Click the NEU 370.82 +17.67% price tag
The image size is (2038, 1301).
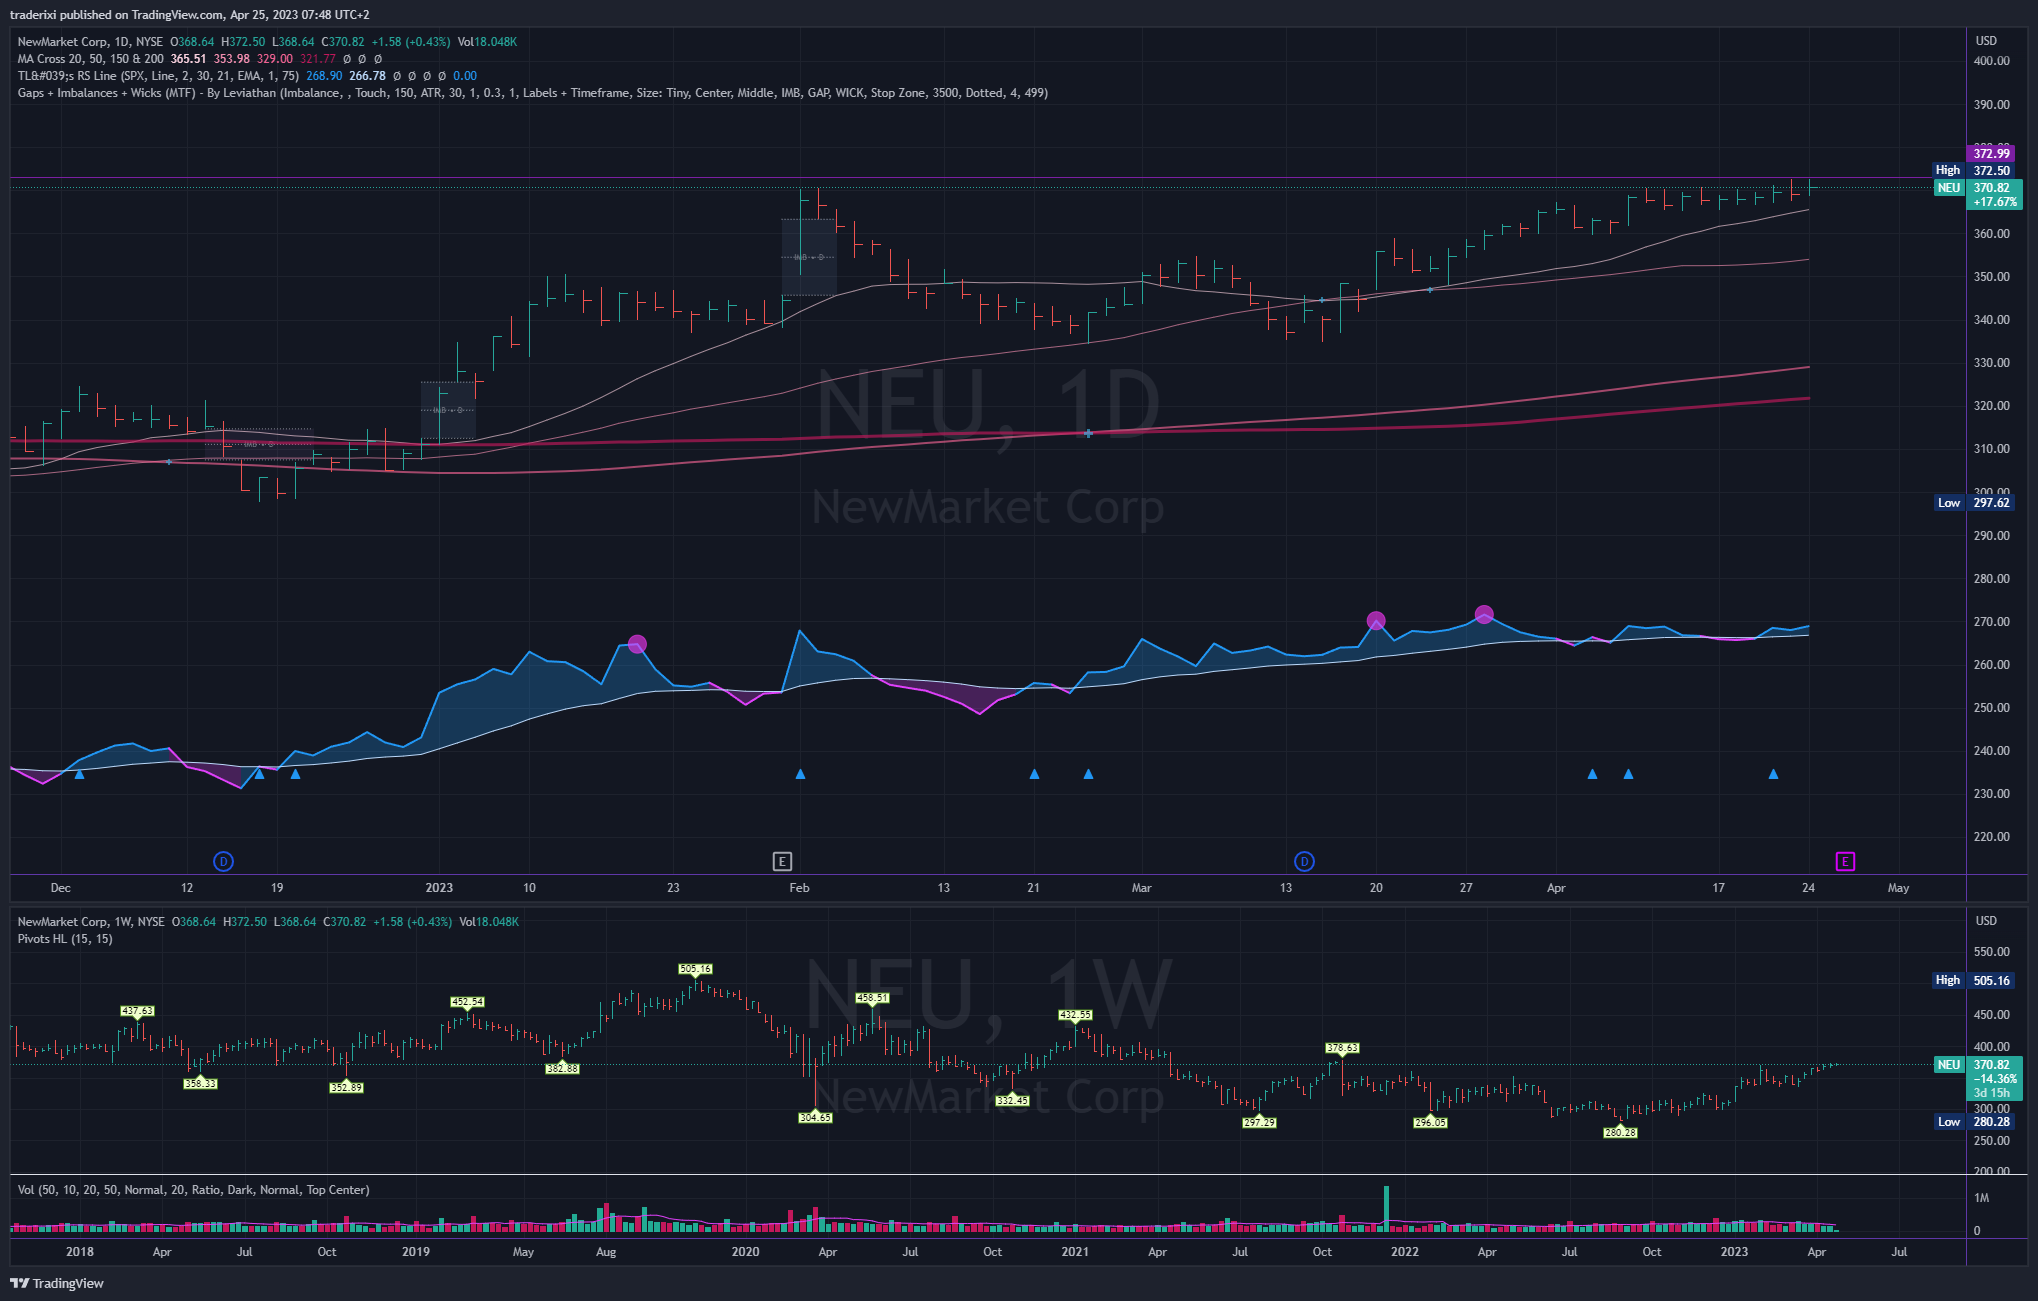click(1978, 194)
